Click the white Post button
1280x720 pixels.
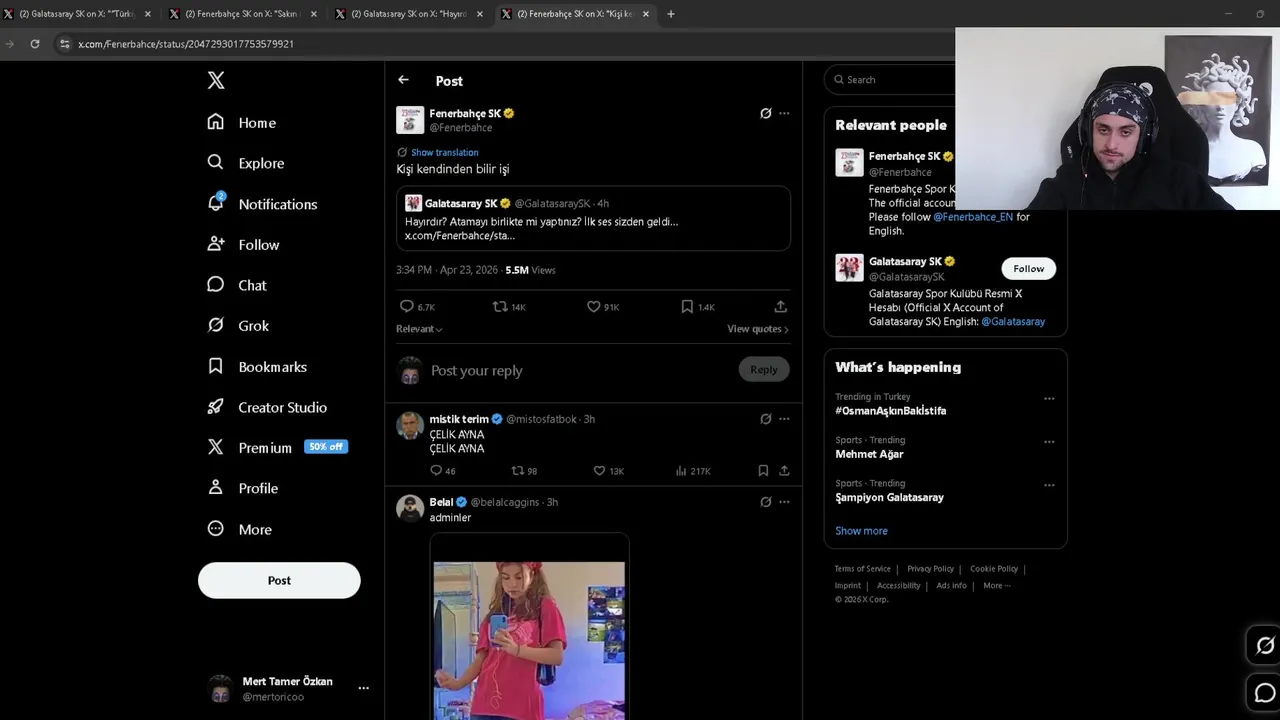coord(279,580)
